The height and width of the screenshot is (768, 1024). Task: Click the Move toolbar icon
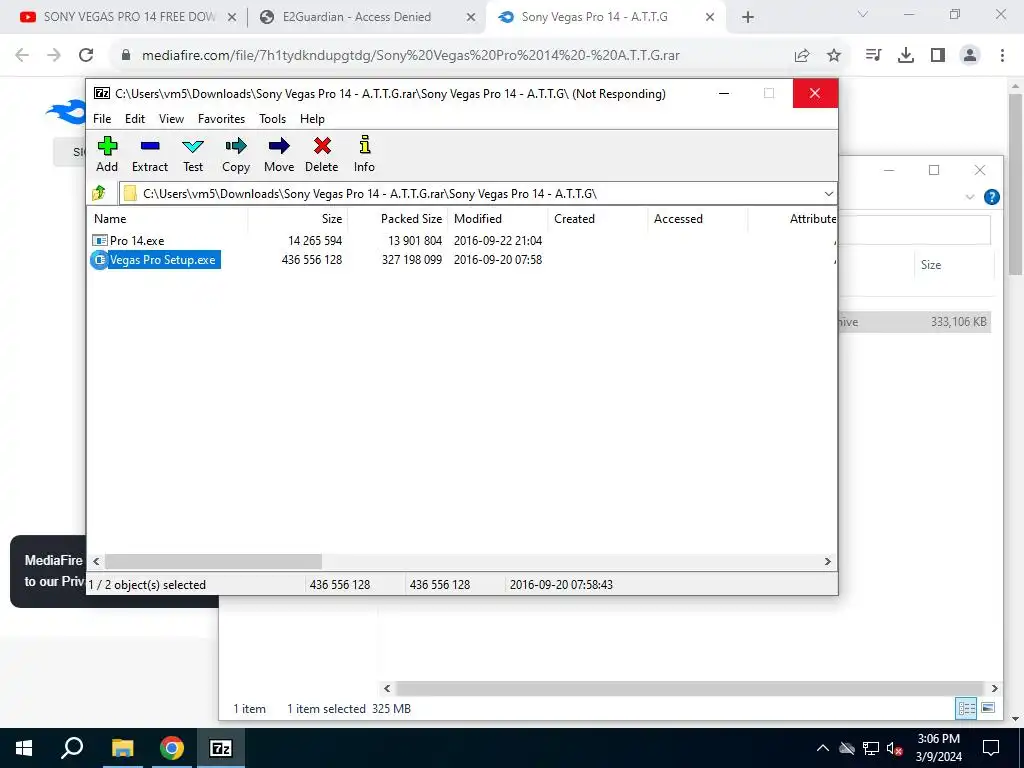(279, 155)
